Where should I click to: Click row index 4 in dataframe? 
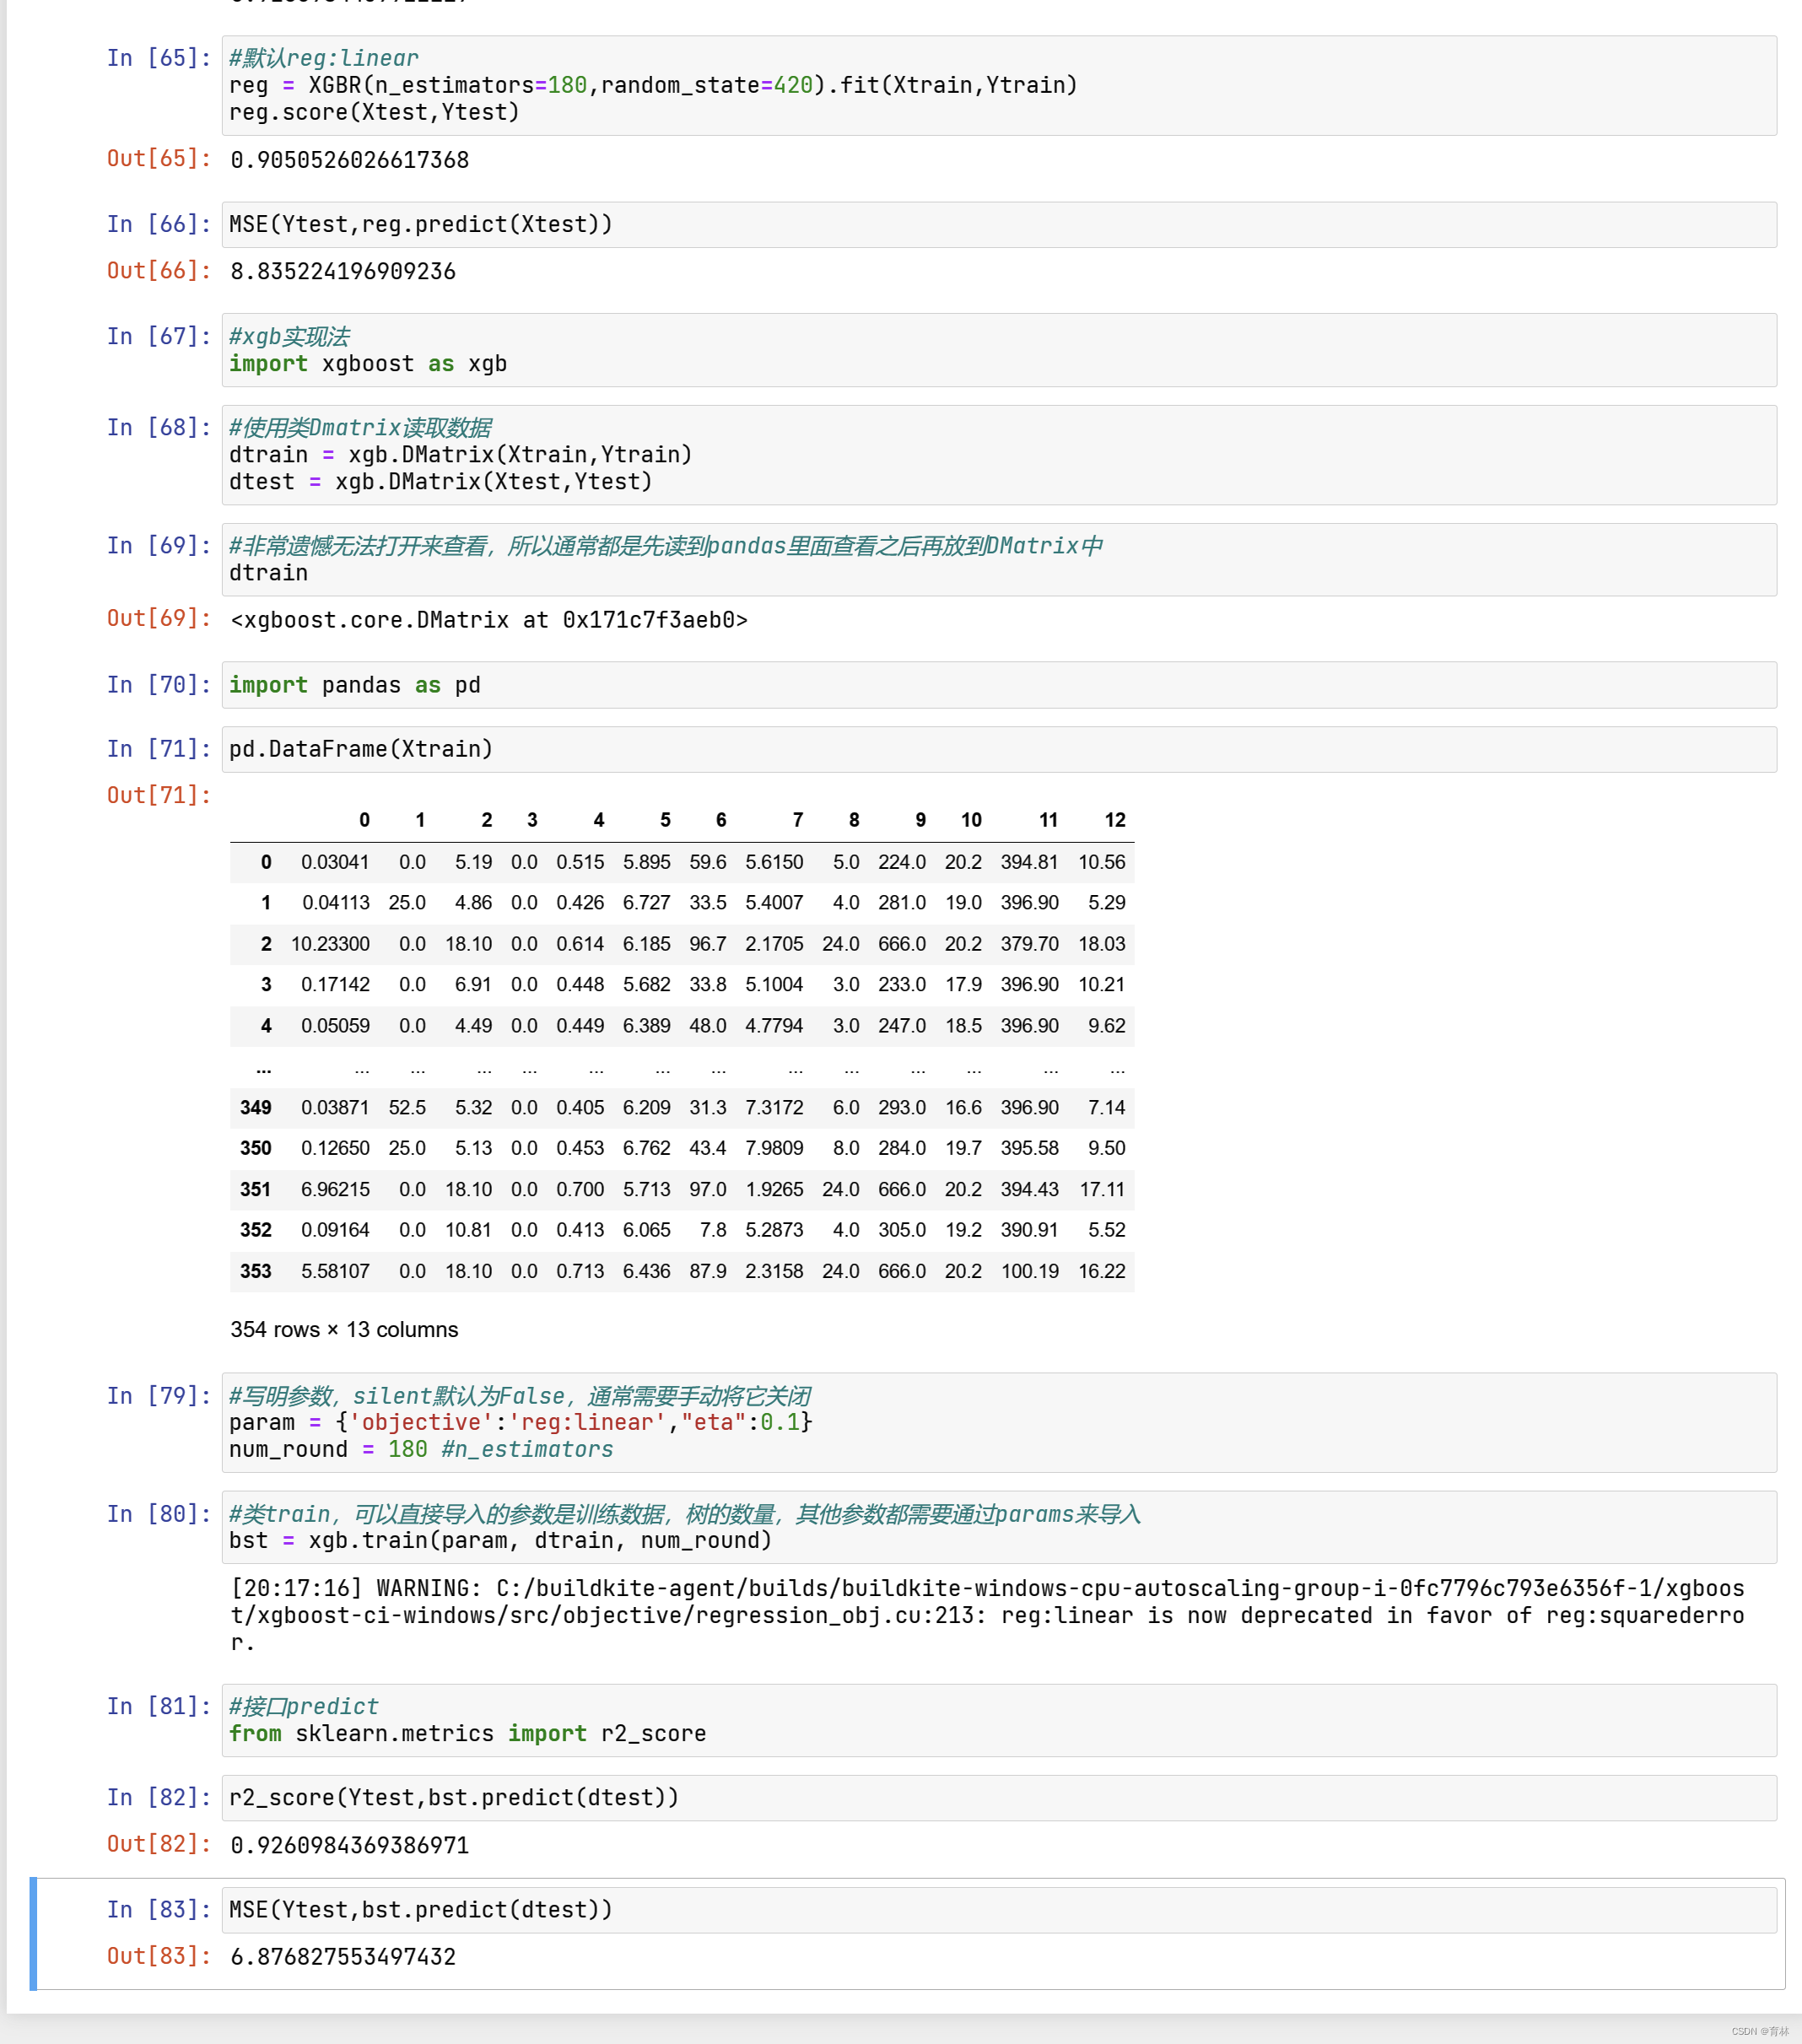pyautogui.click(x=266, y=1027)
